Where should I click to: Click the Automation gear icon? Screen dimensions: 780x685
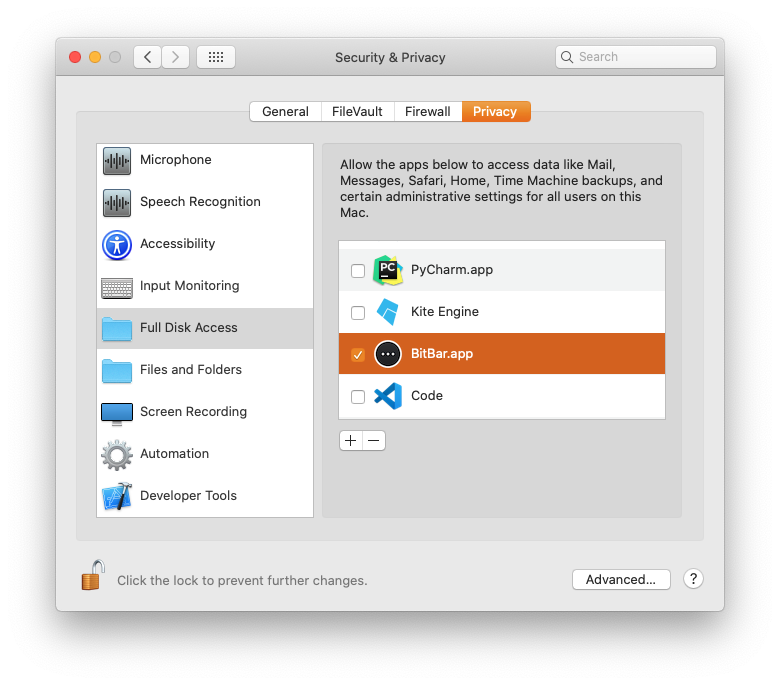click(117, 455)
